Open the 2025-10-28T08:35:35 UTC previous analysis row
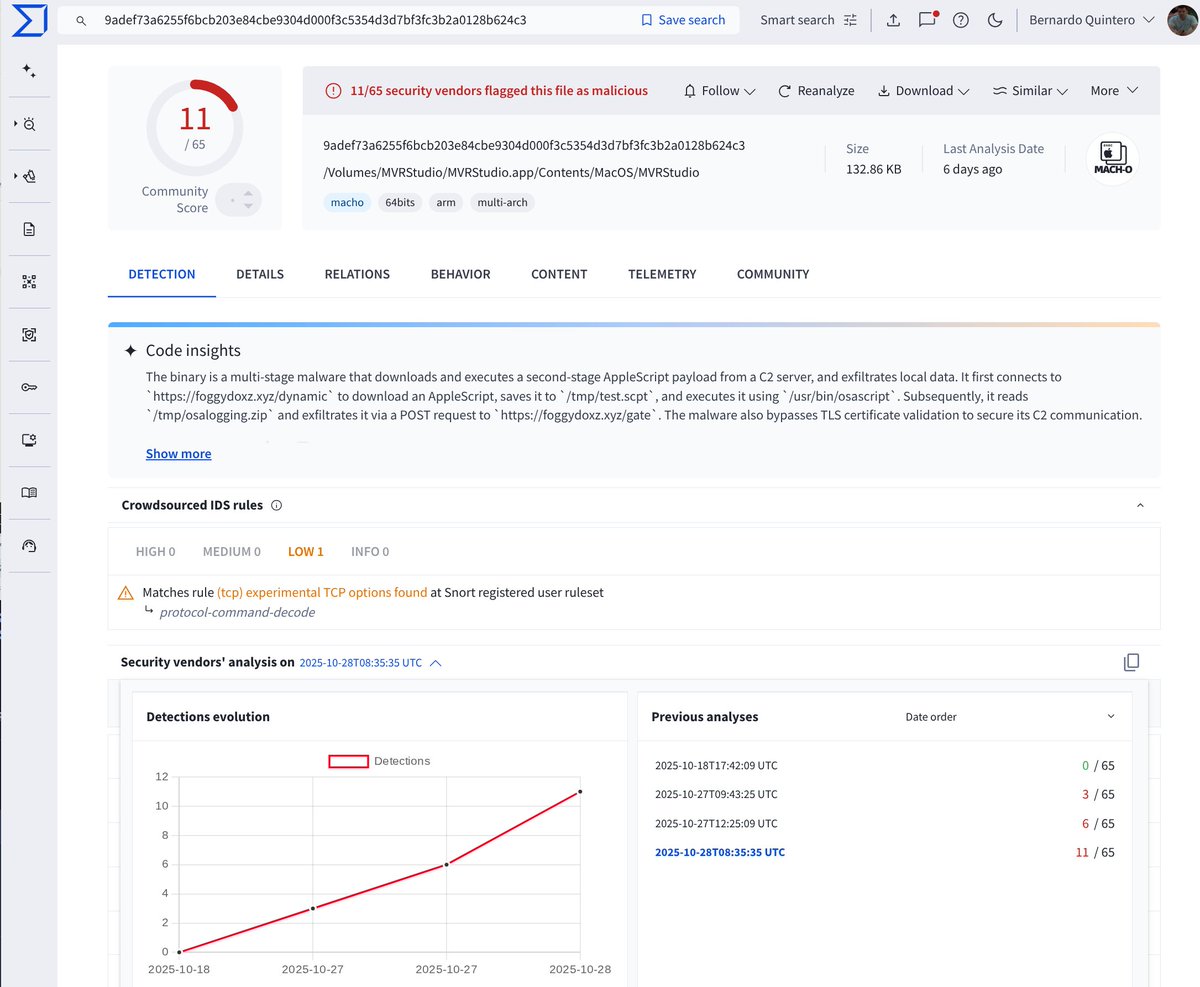The height and width of the screenshot is (987, 1200). pos(884,853)
